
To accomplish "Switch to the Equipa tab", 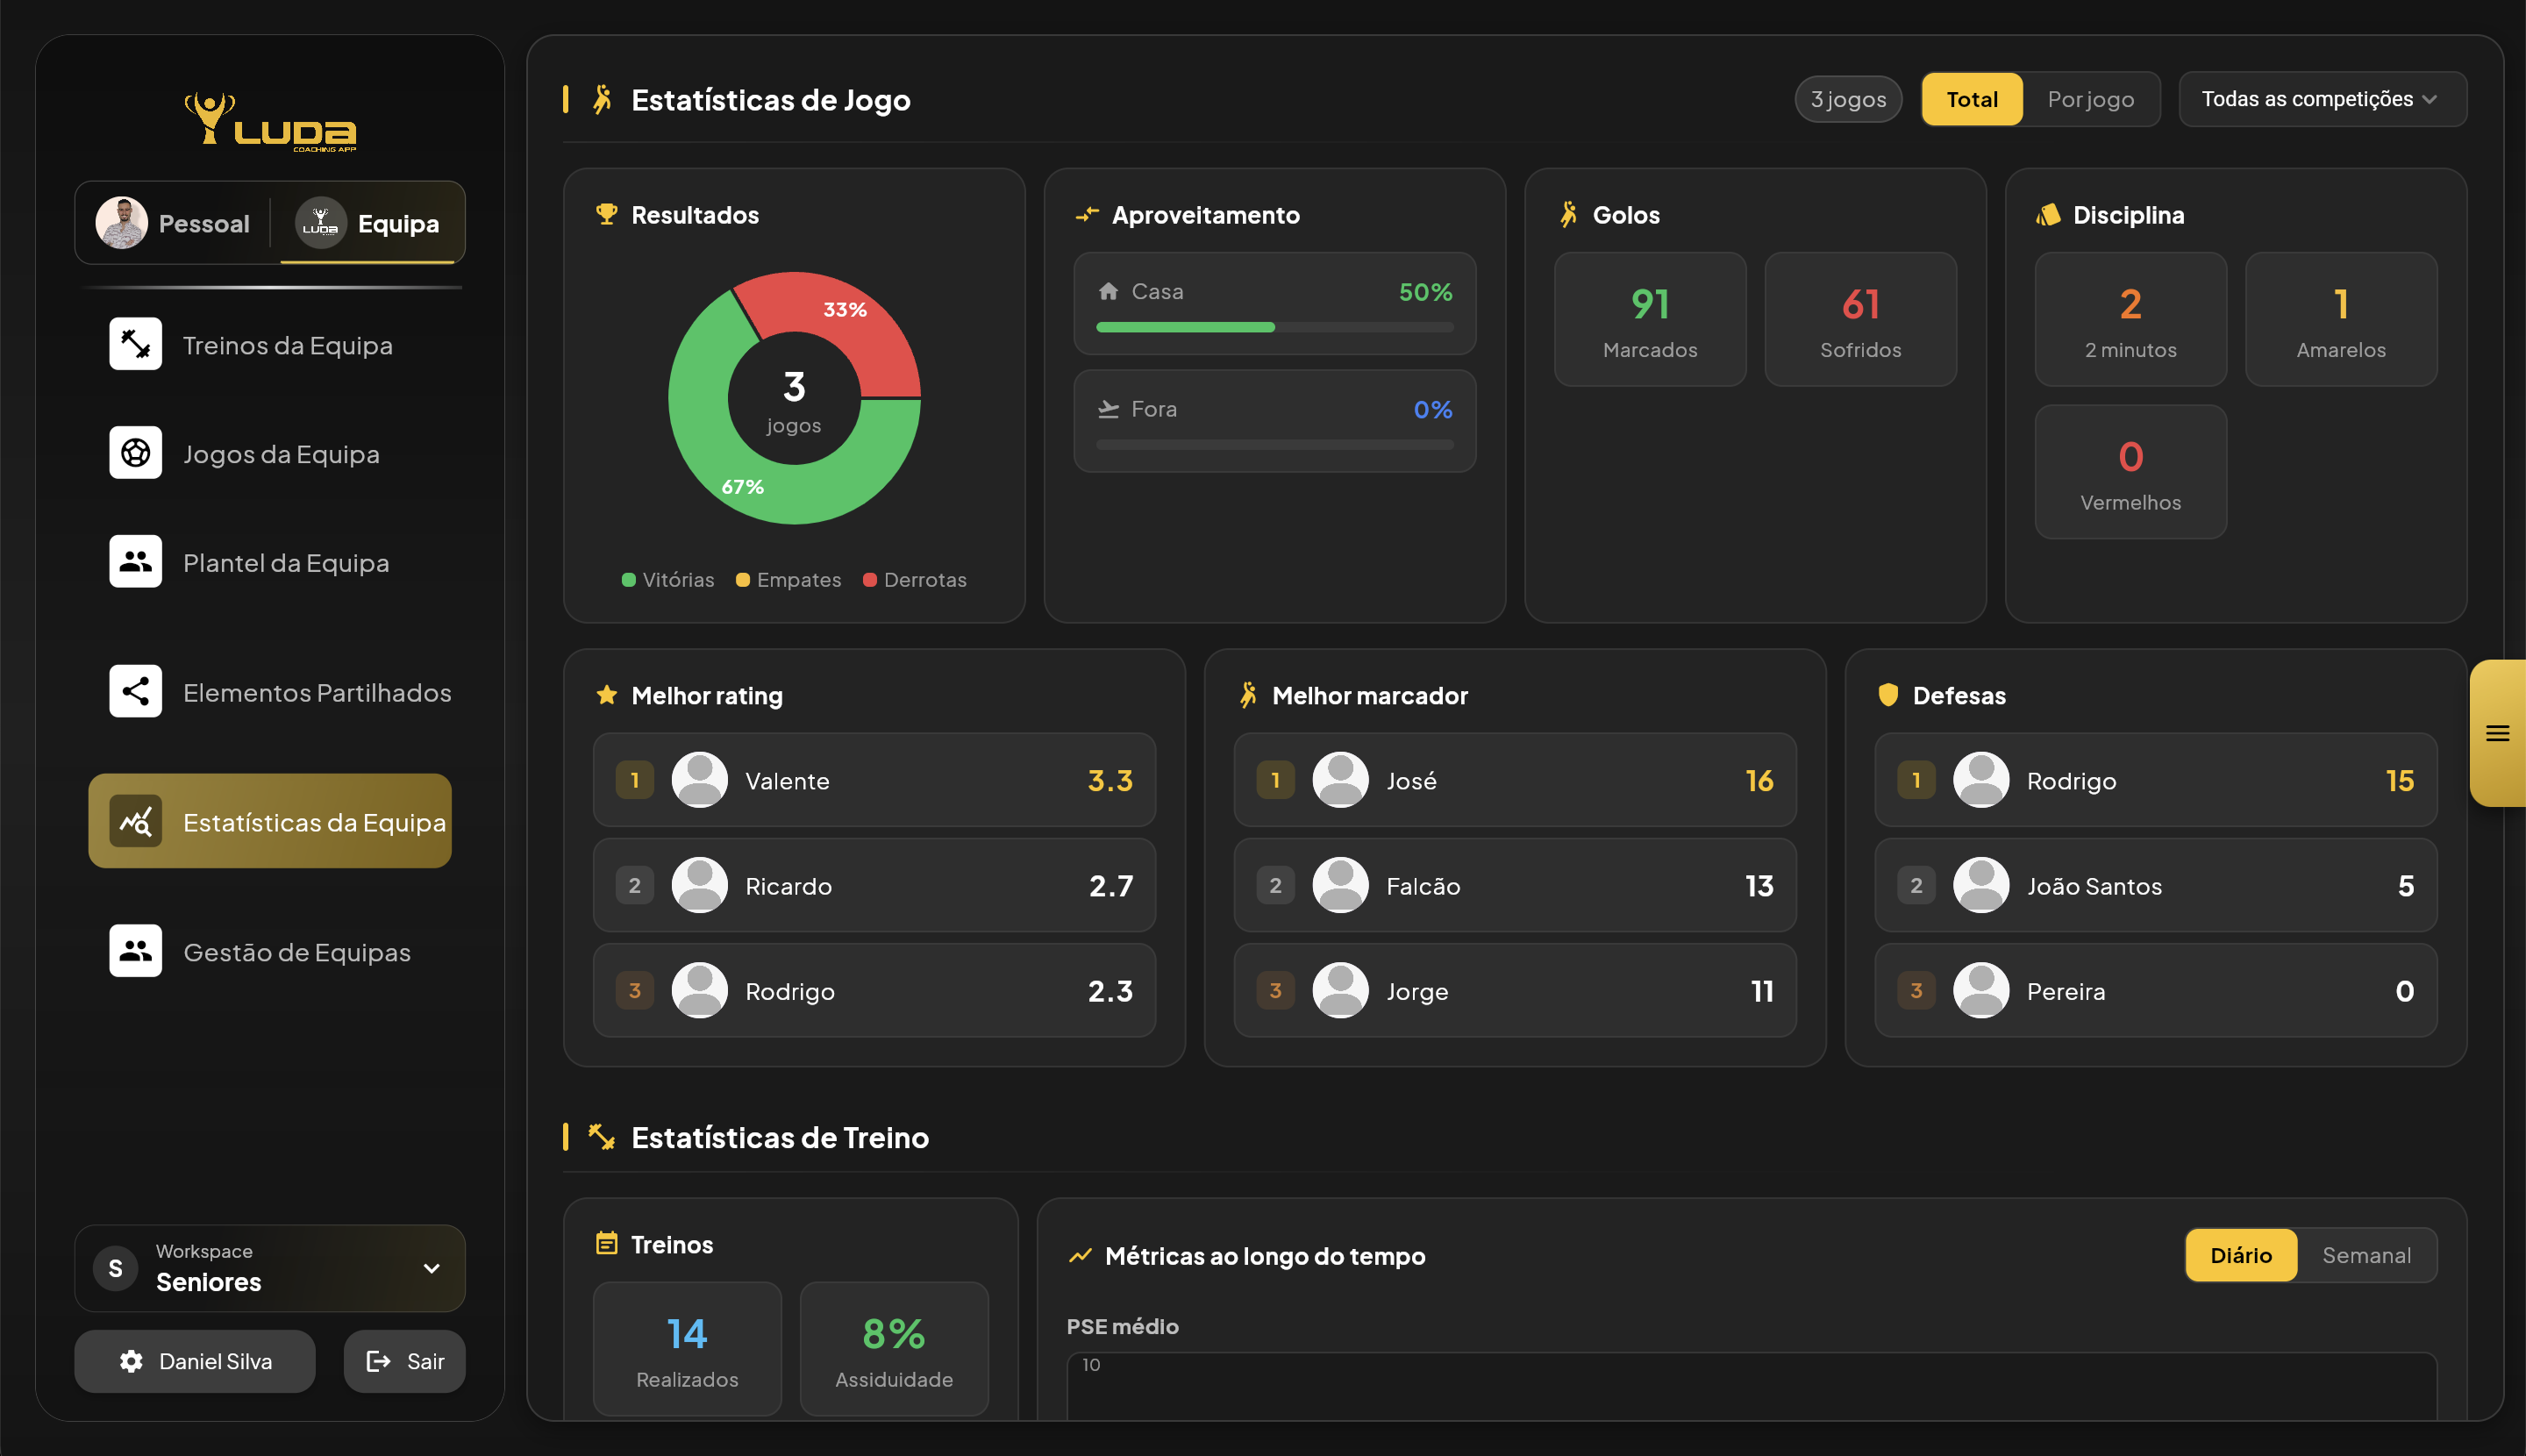I will pyautogui.click(x=368, y=223).
